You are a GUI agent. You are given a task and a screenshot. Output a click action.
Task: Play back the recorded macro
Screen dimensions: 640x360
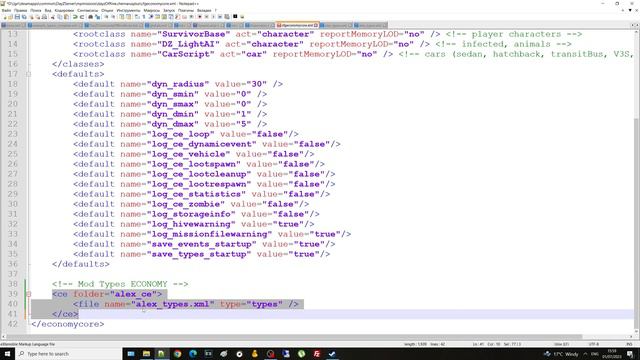click(213, 17)
